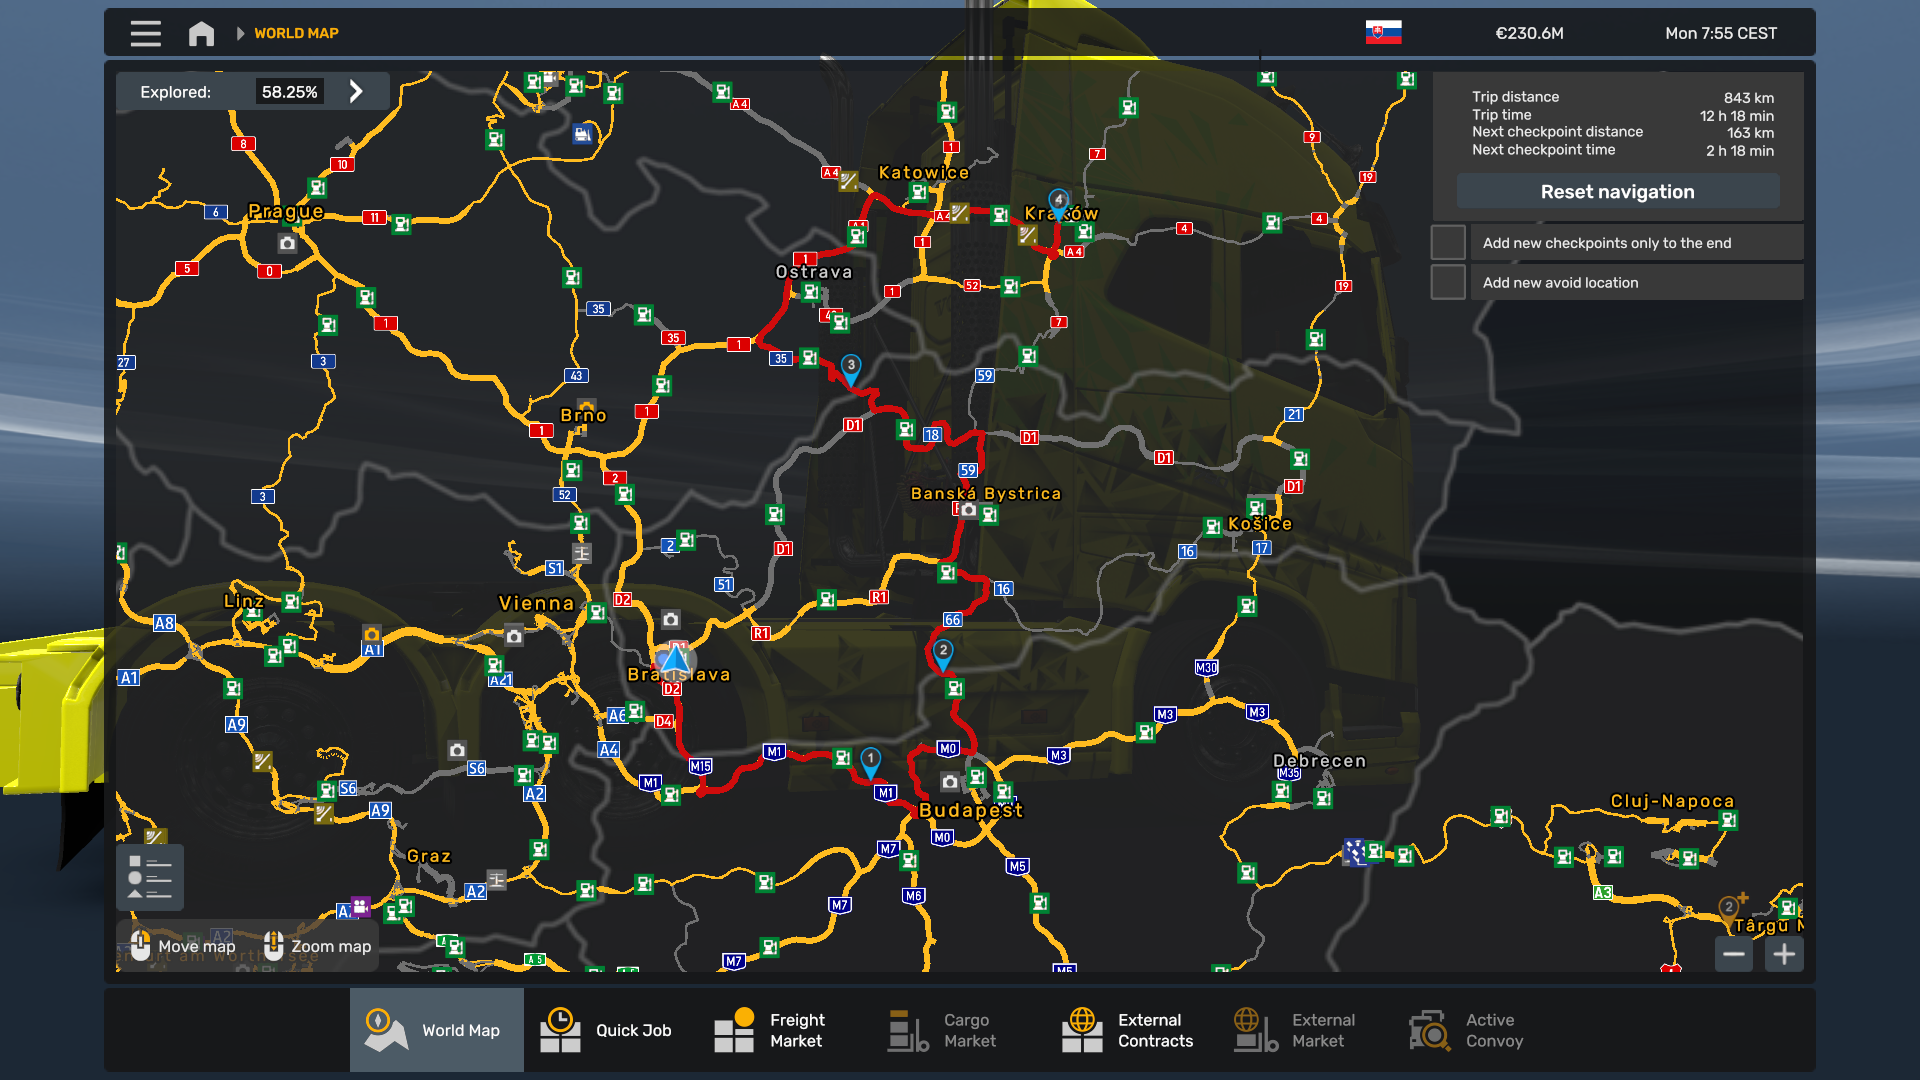Zoom out the map with minus button
The height and width of the screenshot is (1080, 1920).
click(1734, 954)
